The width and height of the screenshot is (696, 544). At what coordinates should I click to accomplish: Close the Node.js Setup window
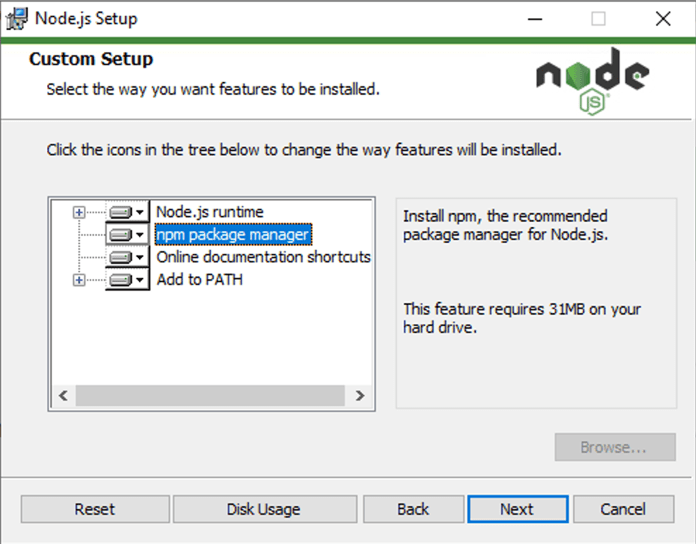(662, 18)
